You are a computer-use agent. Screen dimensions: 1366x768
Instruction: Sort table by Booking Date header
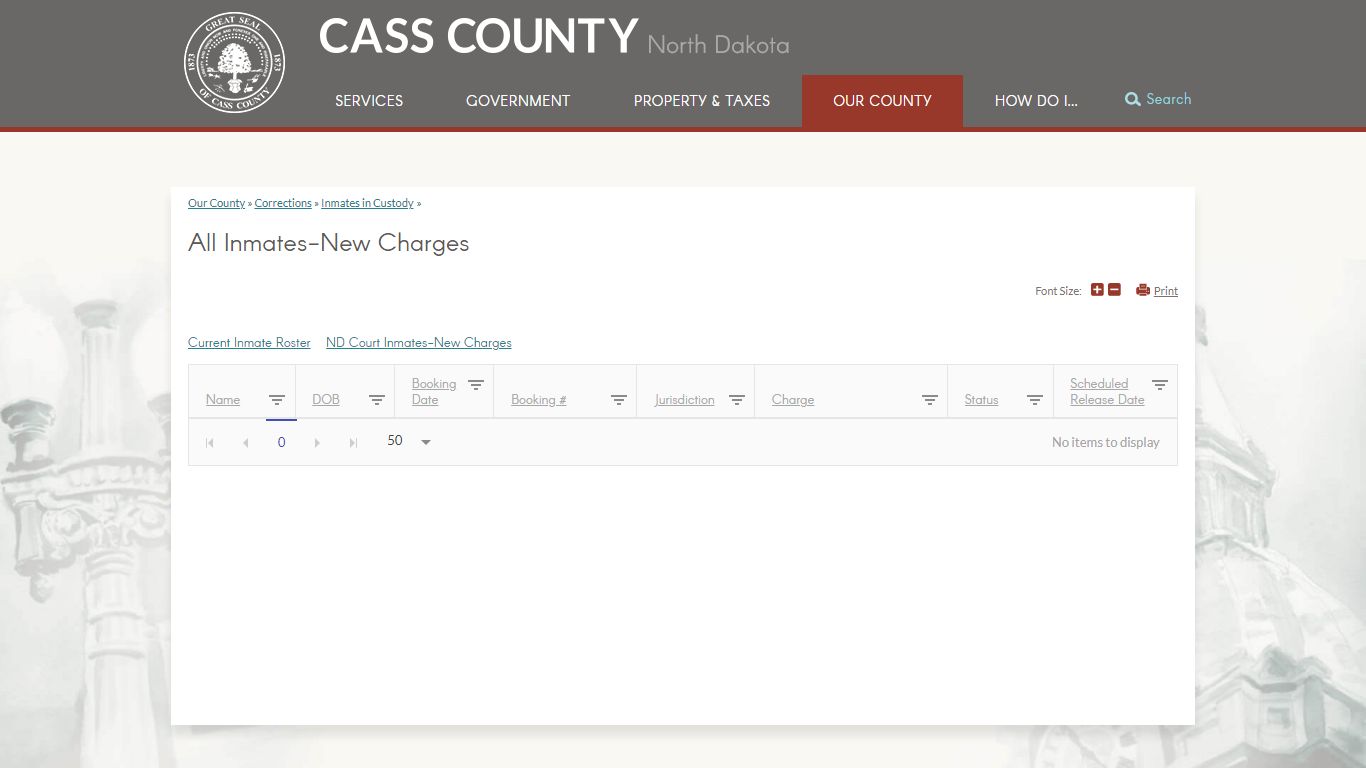(434, 392)
